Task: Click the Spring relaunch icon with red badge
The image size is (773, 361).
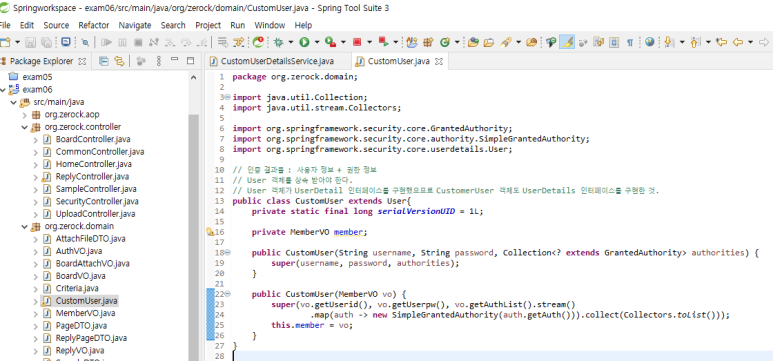Action: point(258,42)
